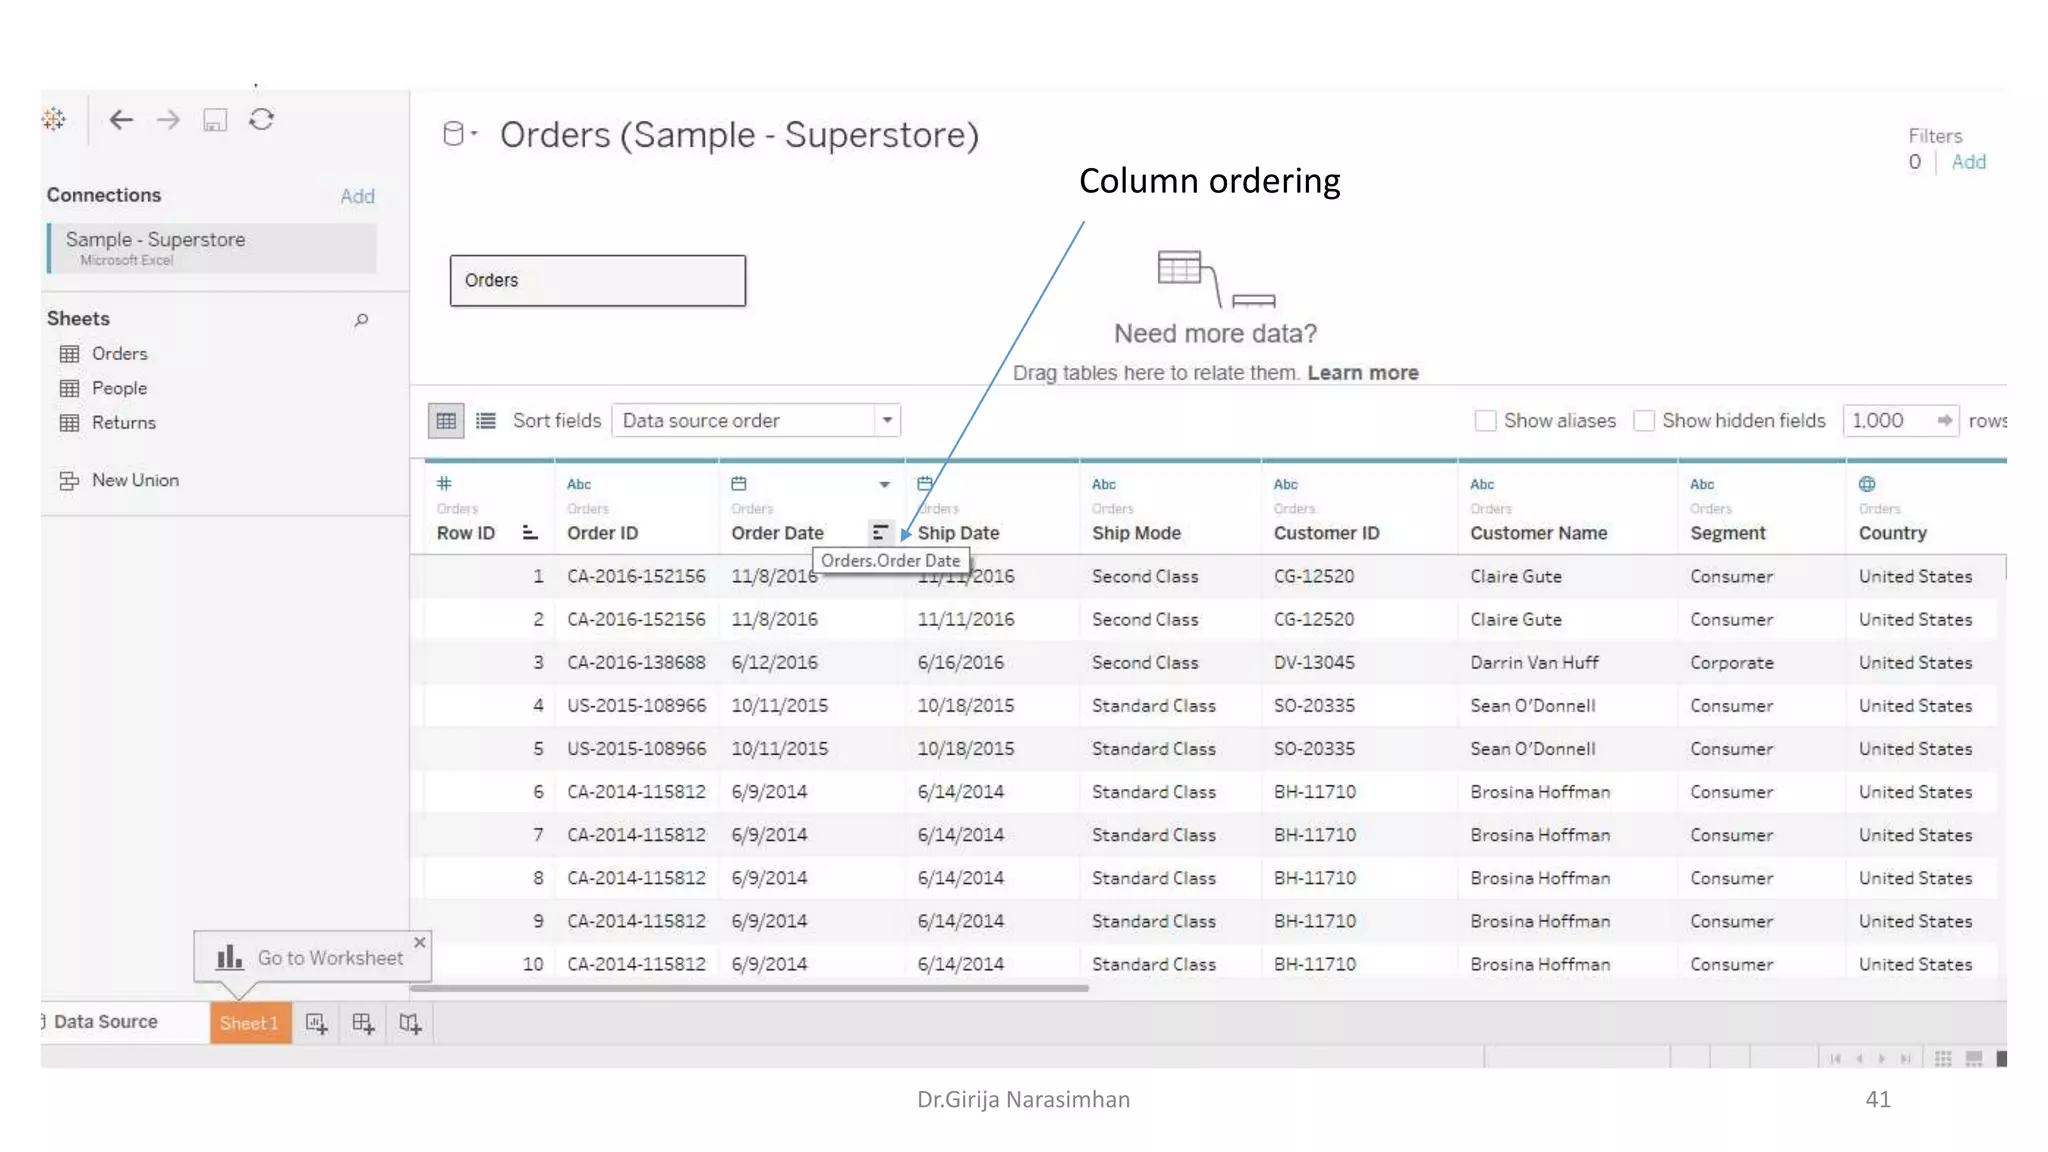Image resolution: width=2048 pixels, height=1152 pixels.
Task: Click the horizontal scrollbar under table
Action: (750, 988)
